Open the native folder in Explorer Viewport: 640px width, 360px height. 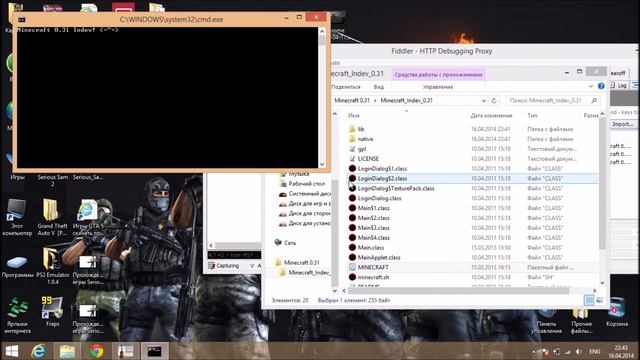pyautogui.click(x=365, y=139)
